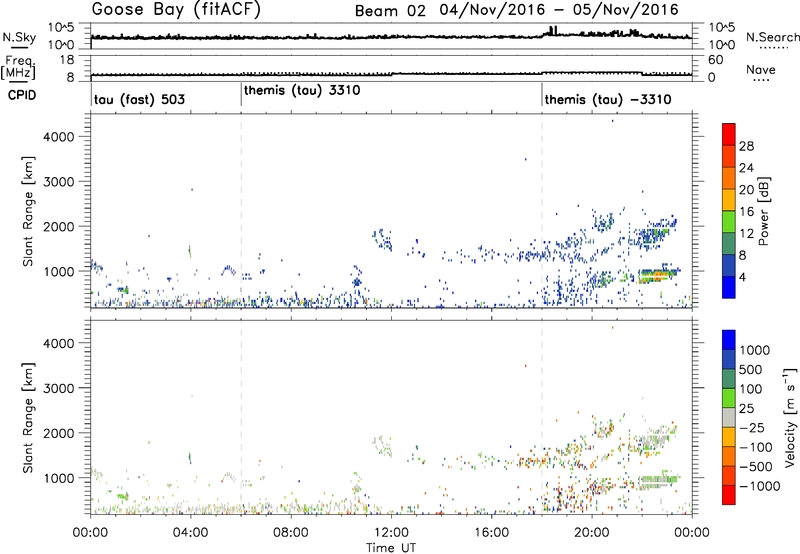
Task: Click the 'Freq. [MHz]' axis label
Action: pos(19,67)
